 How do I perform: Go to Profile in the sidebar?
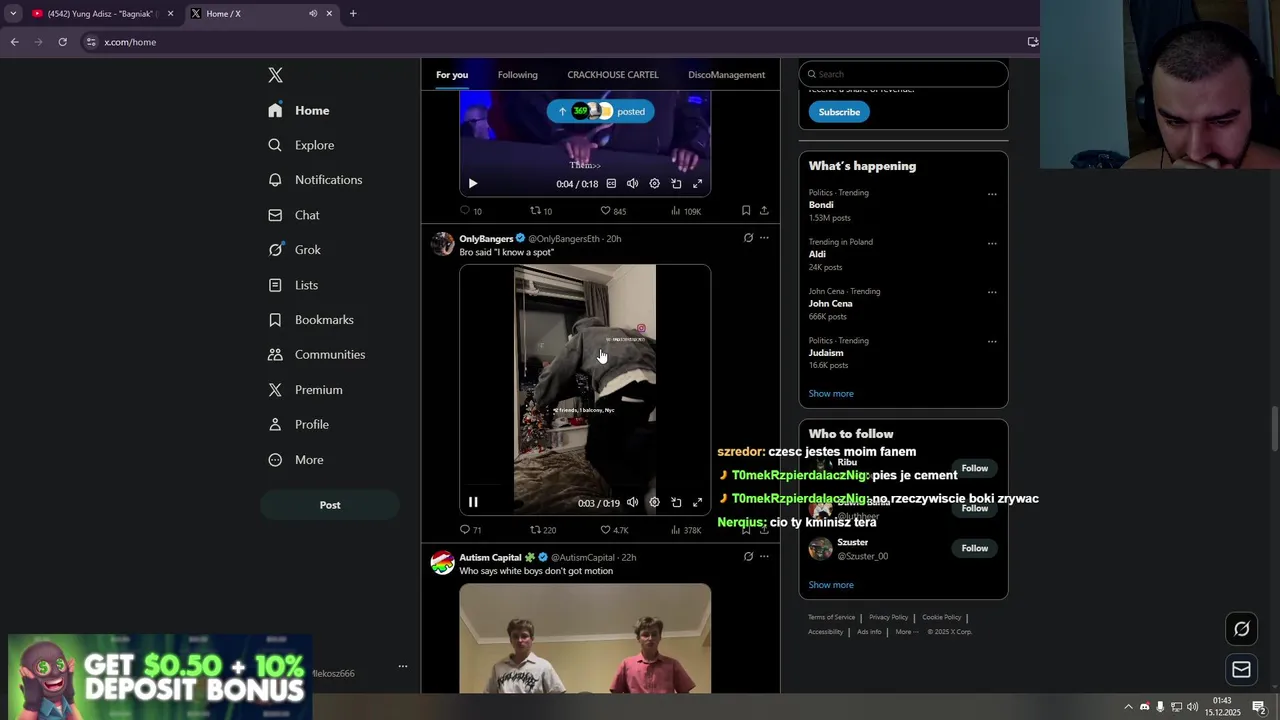click(298, 425)
